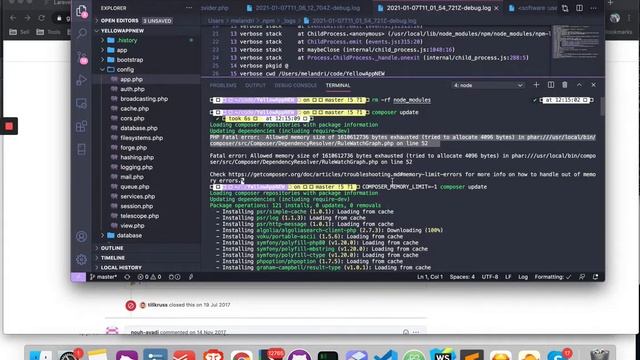The width and height of the screenshot is (640, 360).
Task: Open database.php file
Action: [x=139, y=128]
